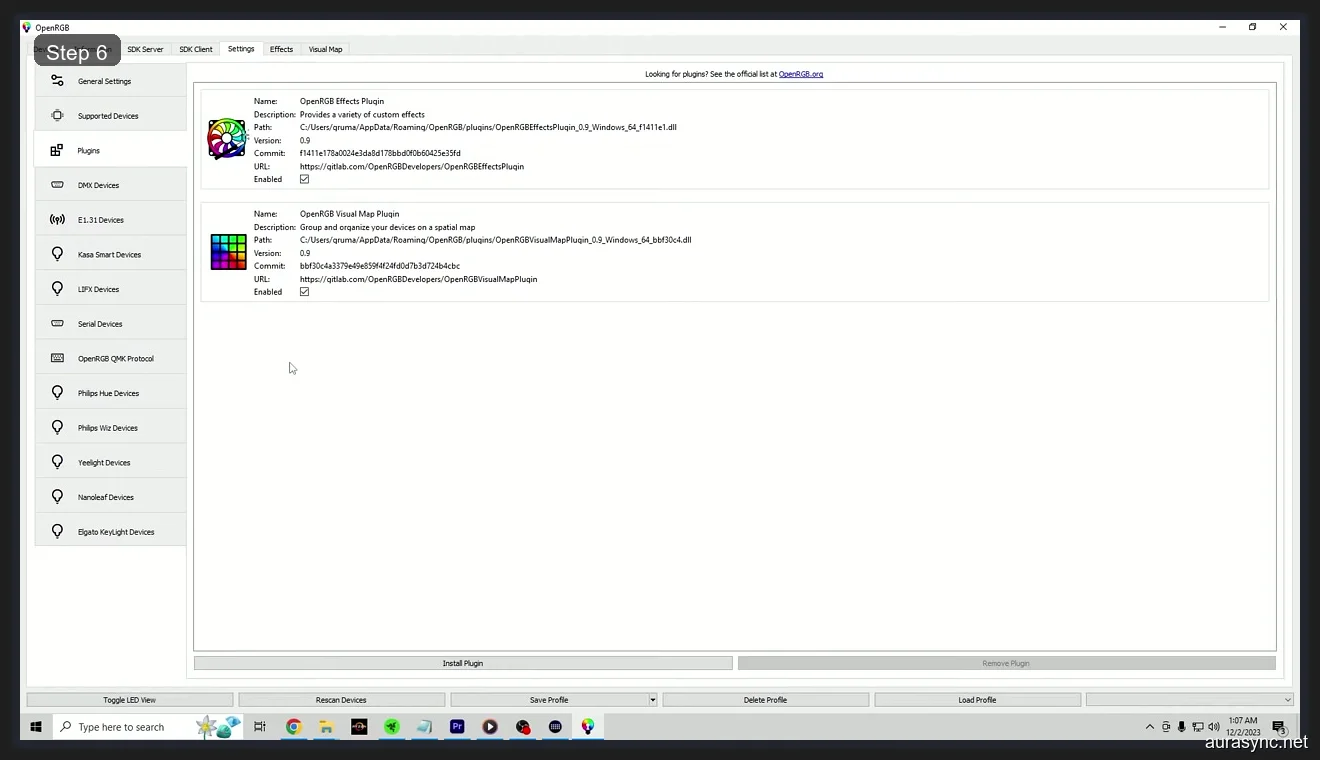Expand hidden icons in the system tray
This screenshot has width=1320, height=760.
[1149, 727]
